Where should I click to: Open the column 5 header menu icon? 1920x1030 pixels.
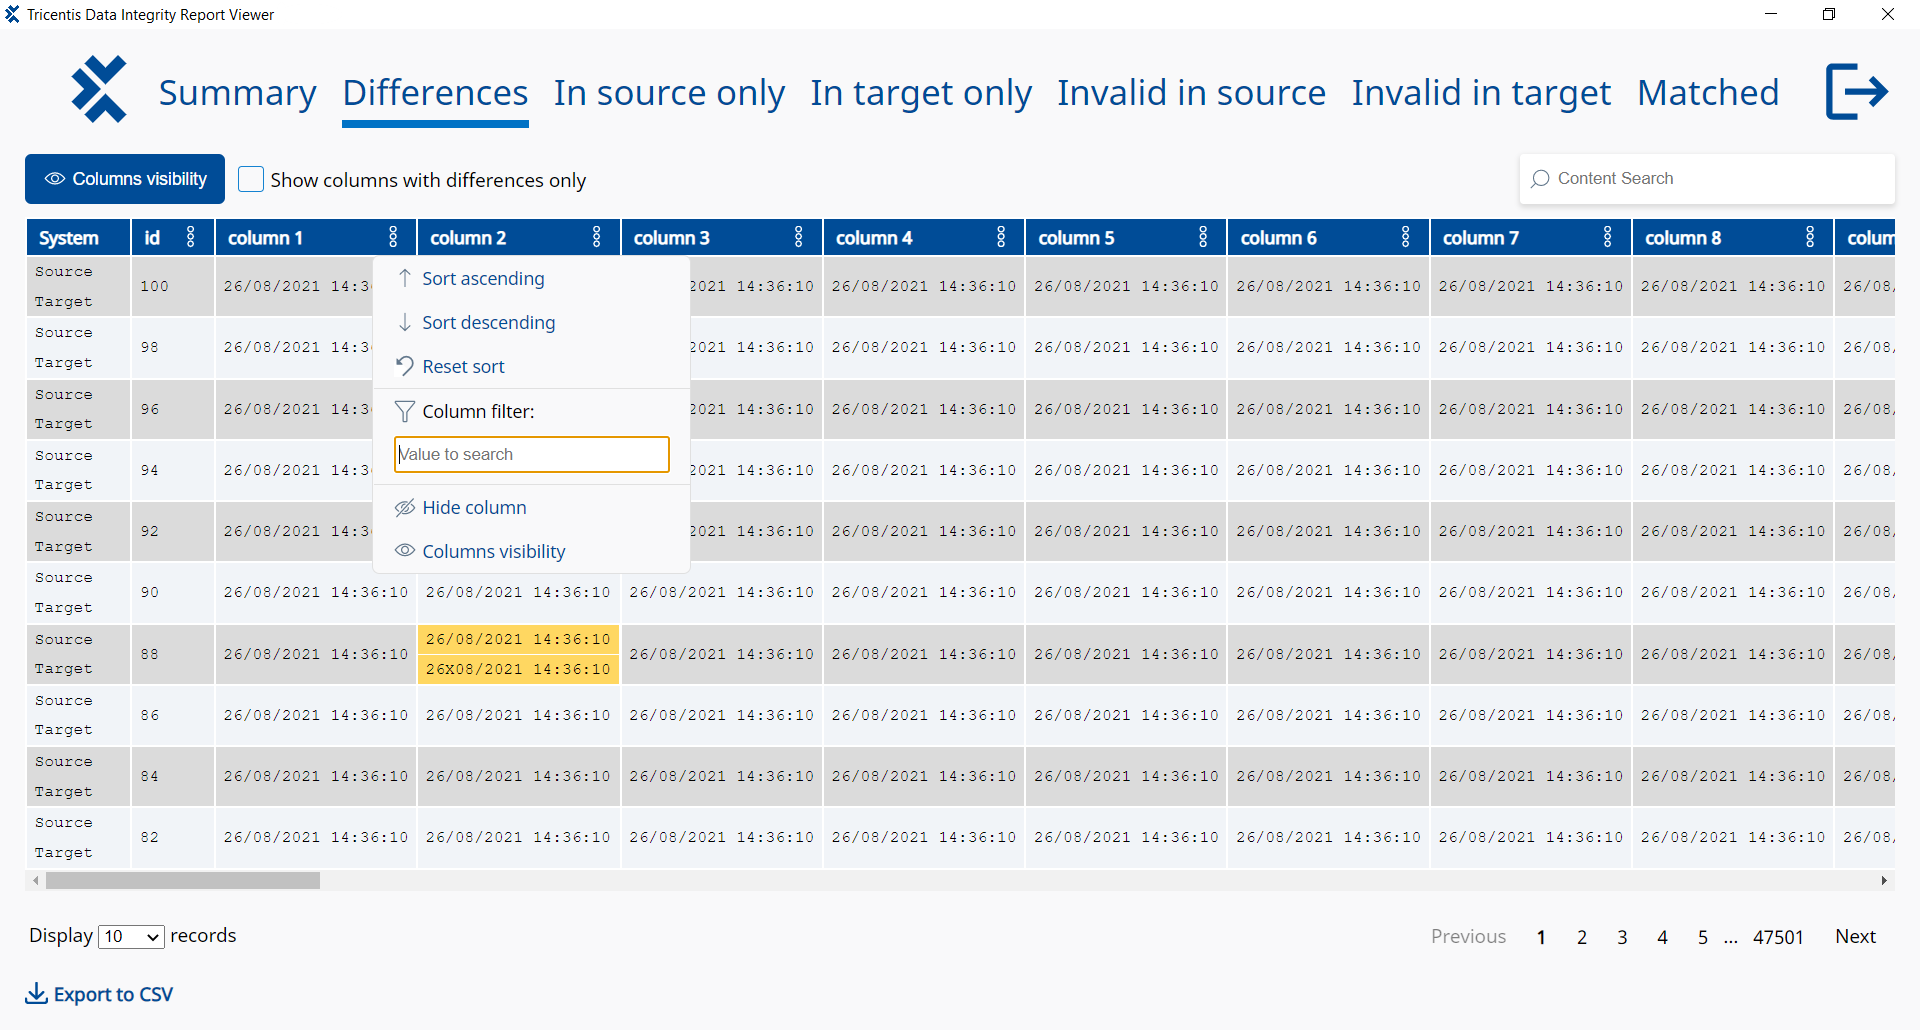click(x=1203, y=237)
